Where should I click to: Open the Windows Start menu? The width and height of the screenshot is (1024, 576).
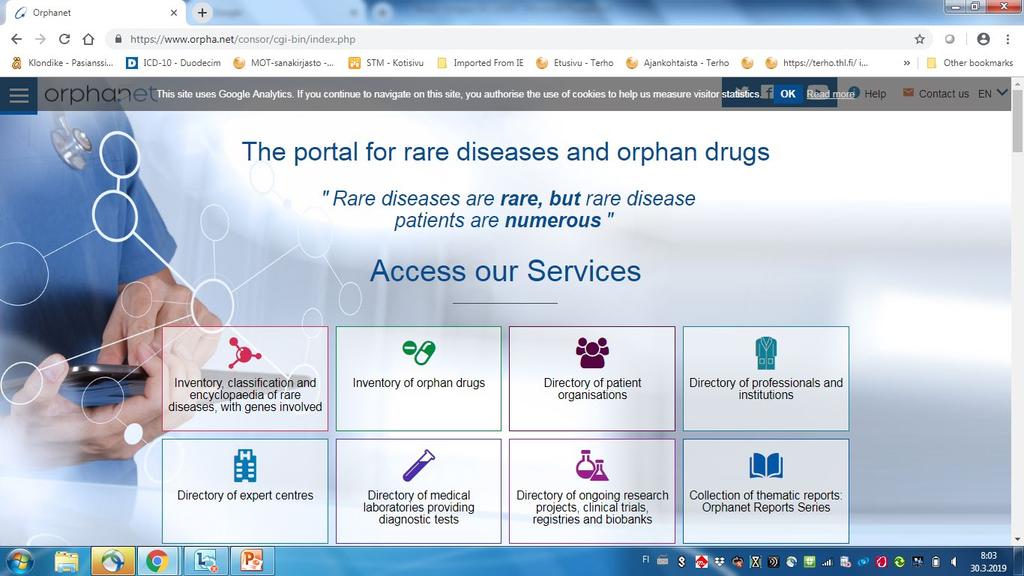coord(20,561)
